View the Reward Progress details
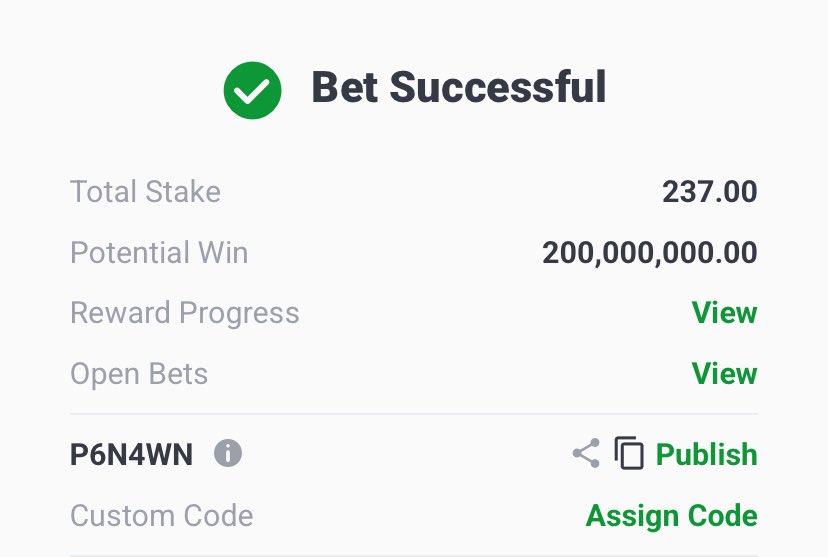Screen dimensions: 828x557 724,313
